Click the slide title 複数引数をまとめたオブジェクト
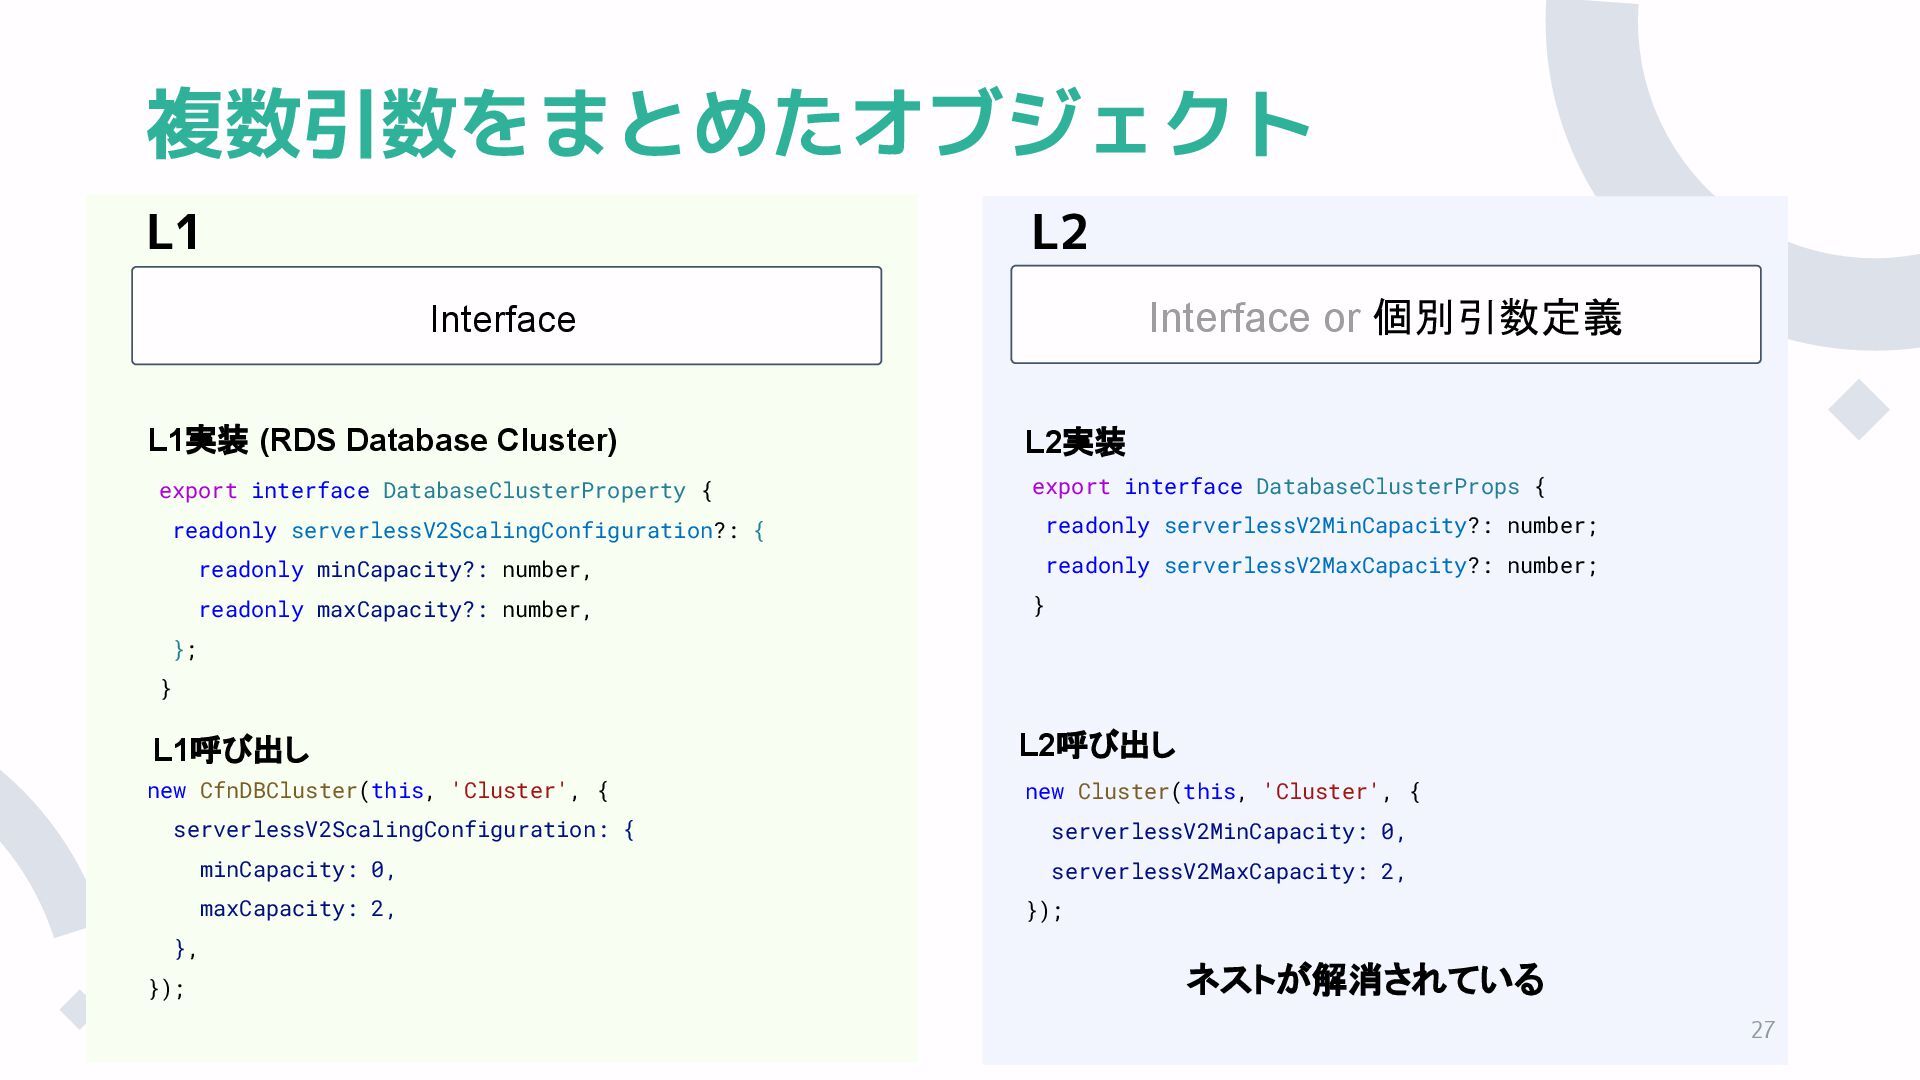 (728, 124)
